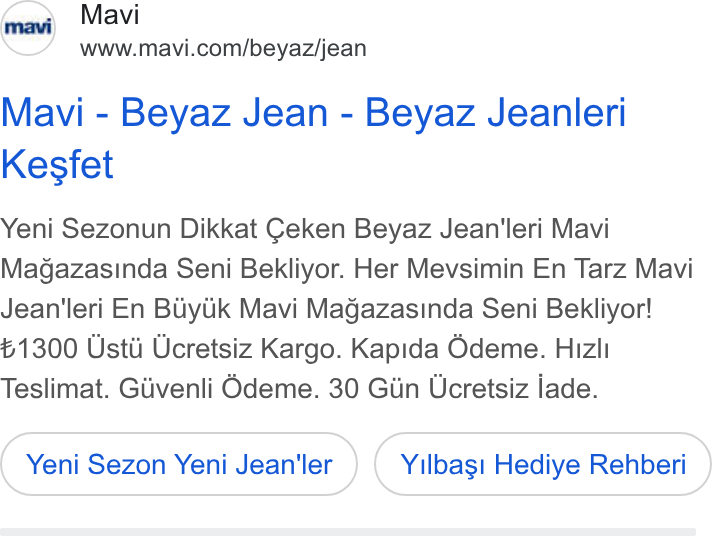
Task: Open the 'Yeni Sezon Yeni Jean'ler' sitelink
Action: [179, 464]
